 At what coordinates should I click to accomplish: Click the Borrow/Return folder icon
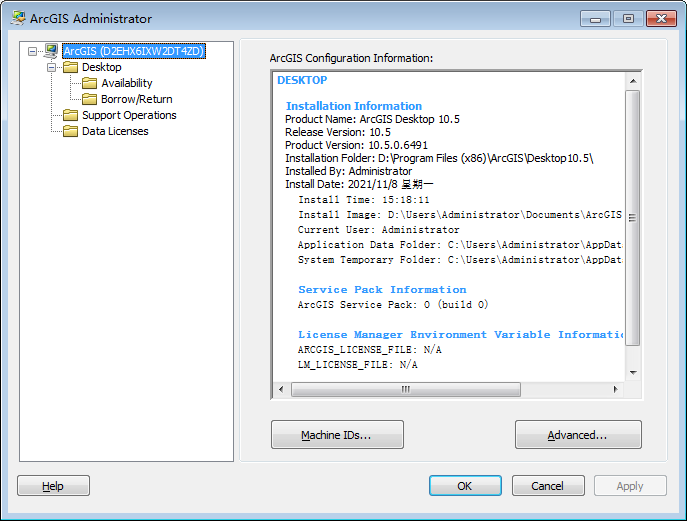tap(89, 99)
